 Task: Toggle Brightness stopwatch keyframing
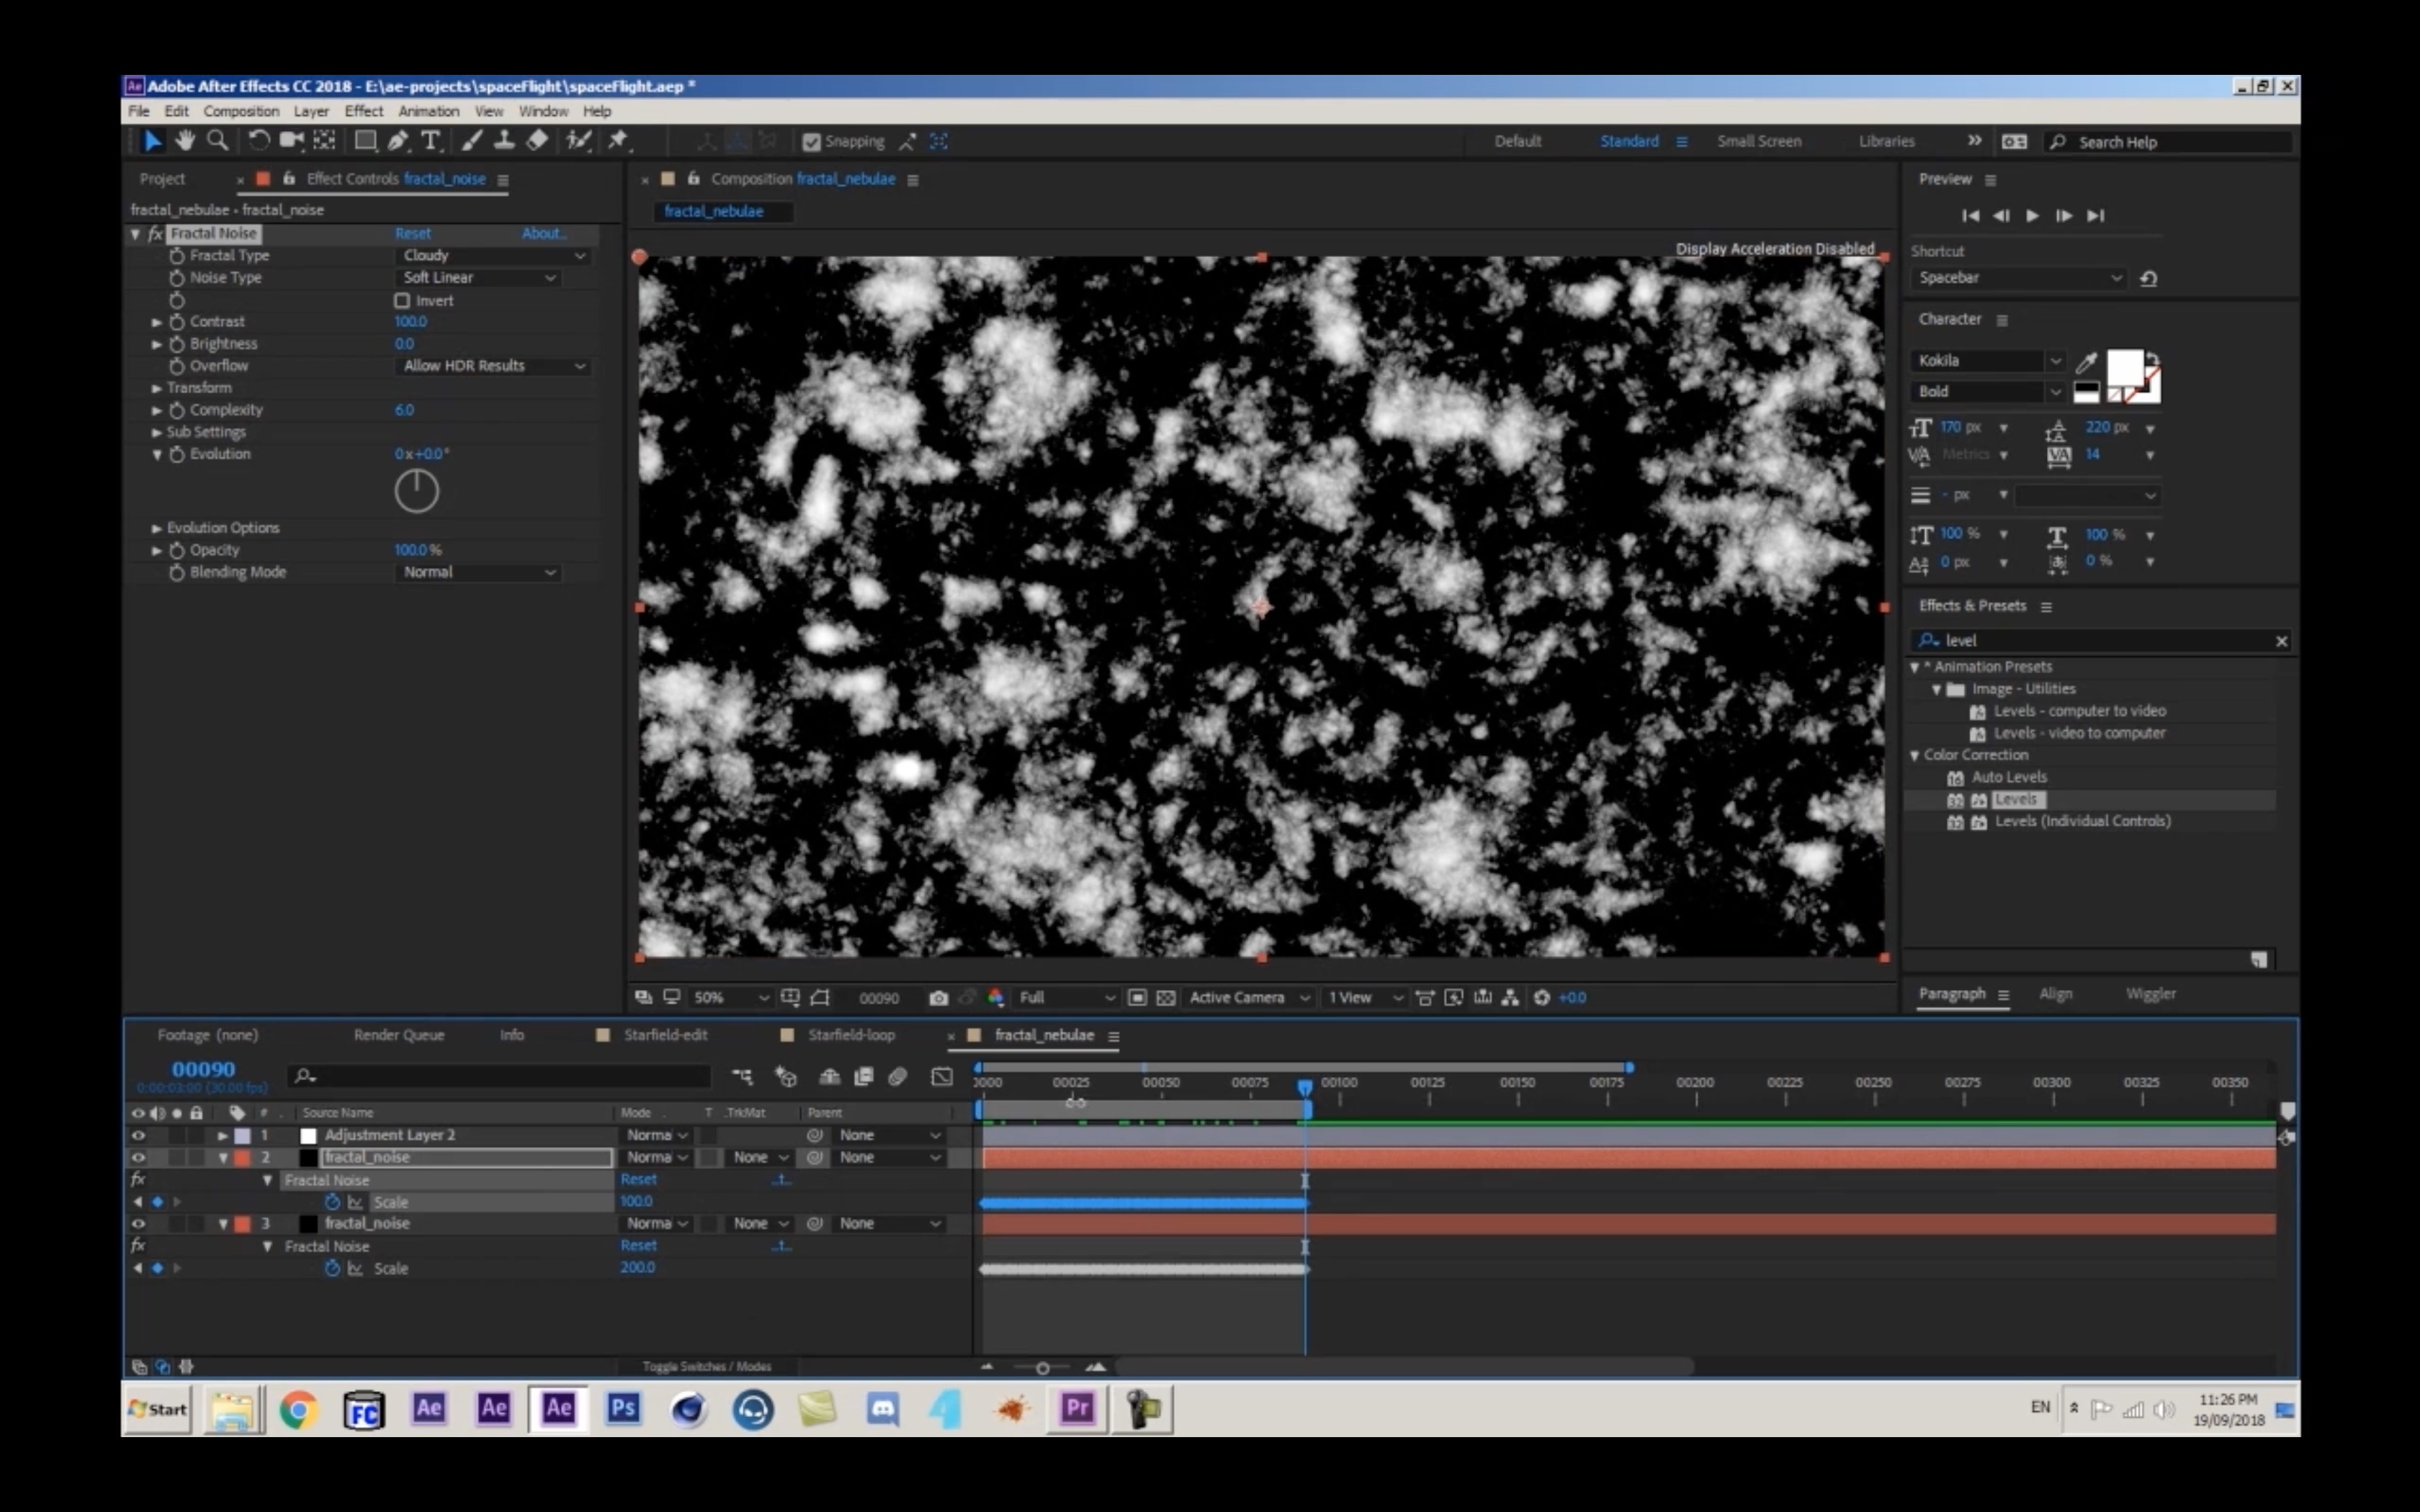[177, 343]
